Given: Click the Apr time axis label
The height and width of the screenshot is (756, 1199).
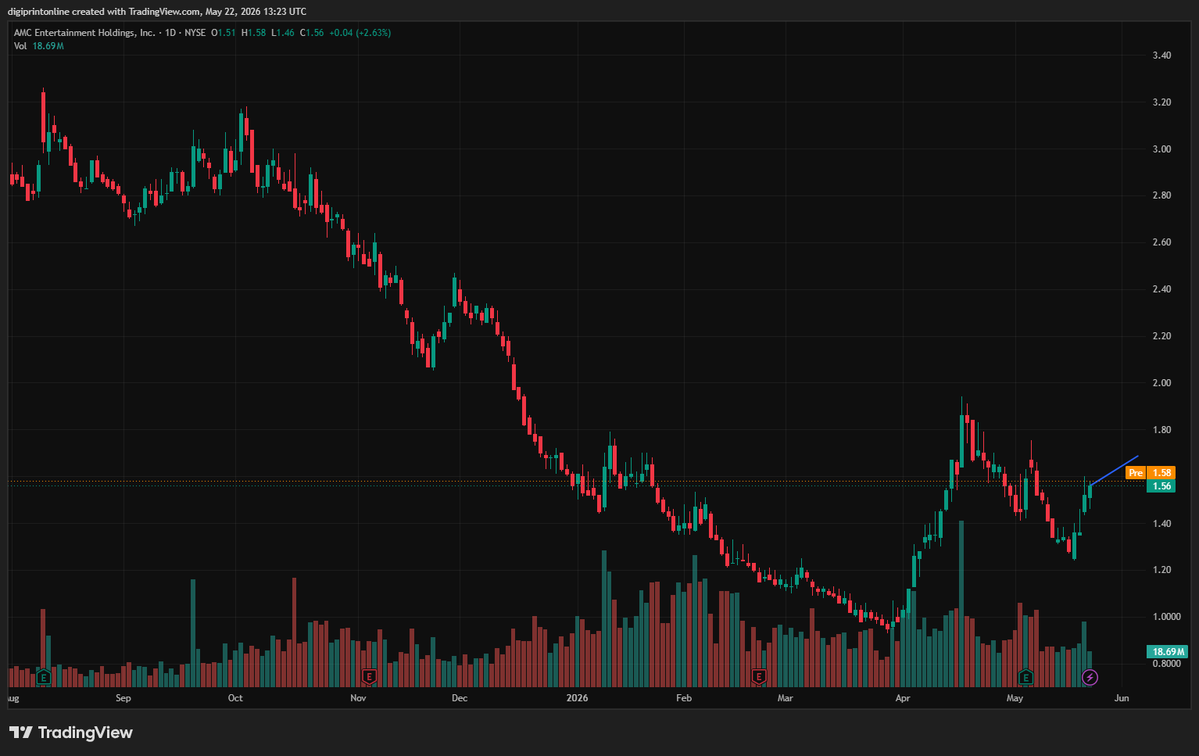Looking at the screenshot, I should click(x=903, y=698).
